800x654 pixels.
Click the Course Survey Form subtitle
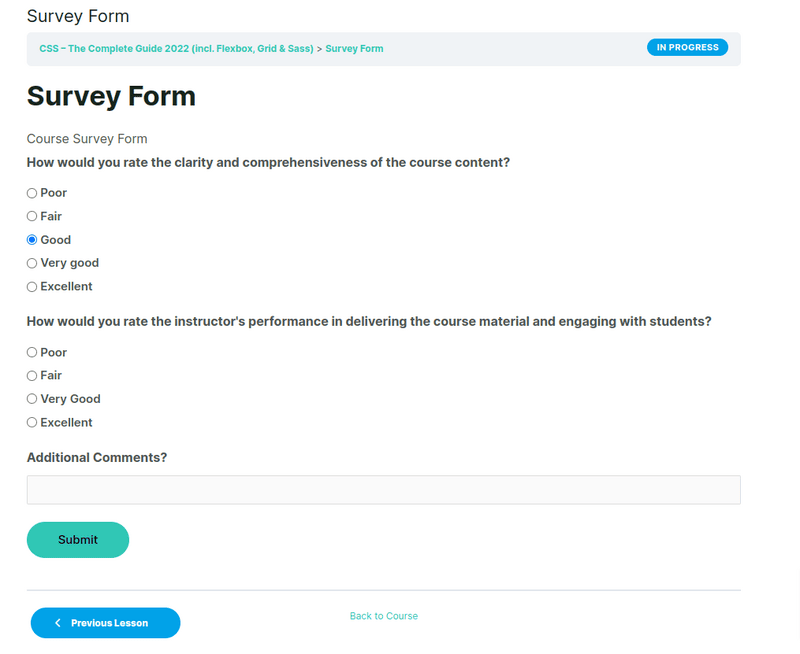pyautogui.click(x=86, y=139)
